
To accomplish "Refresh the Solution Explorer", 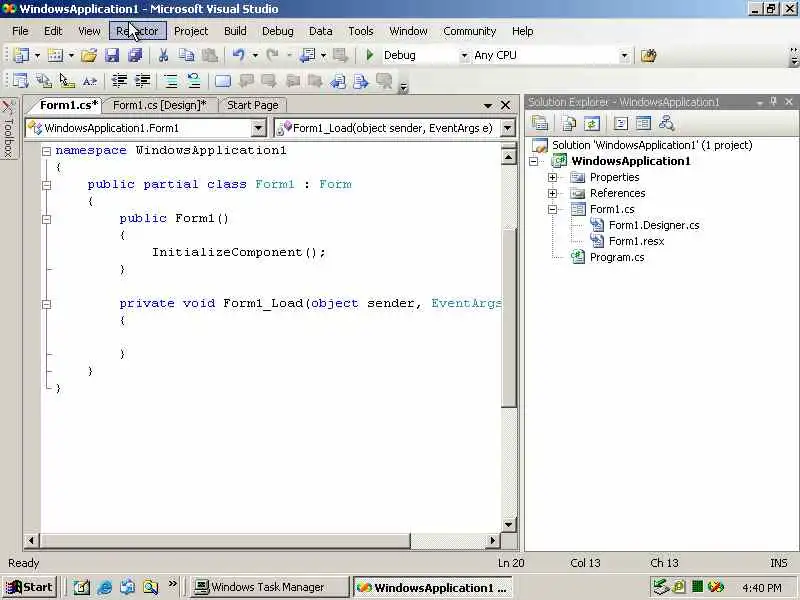I will point(592,123).
